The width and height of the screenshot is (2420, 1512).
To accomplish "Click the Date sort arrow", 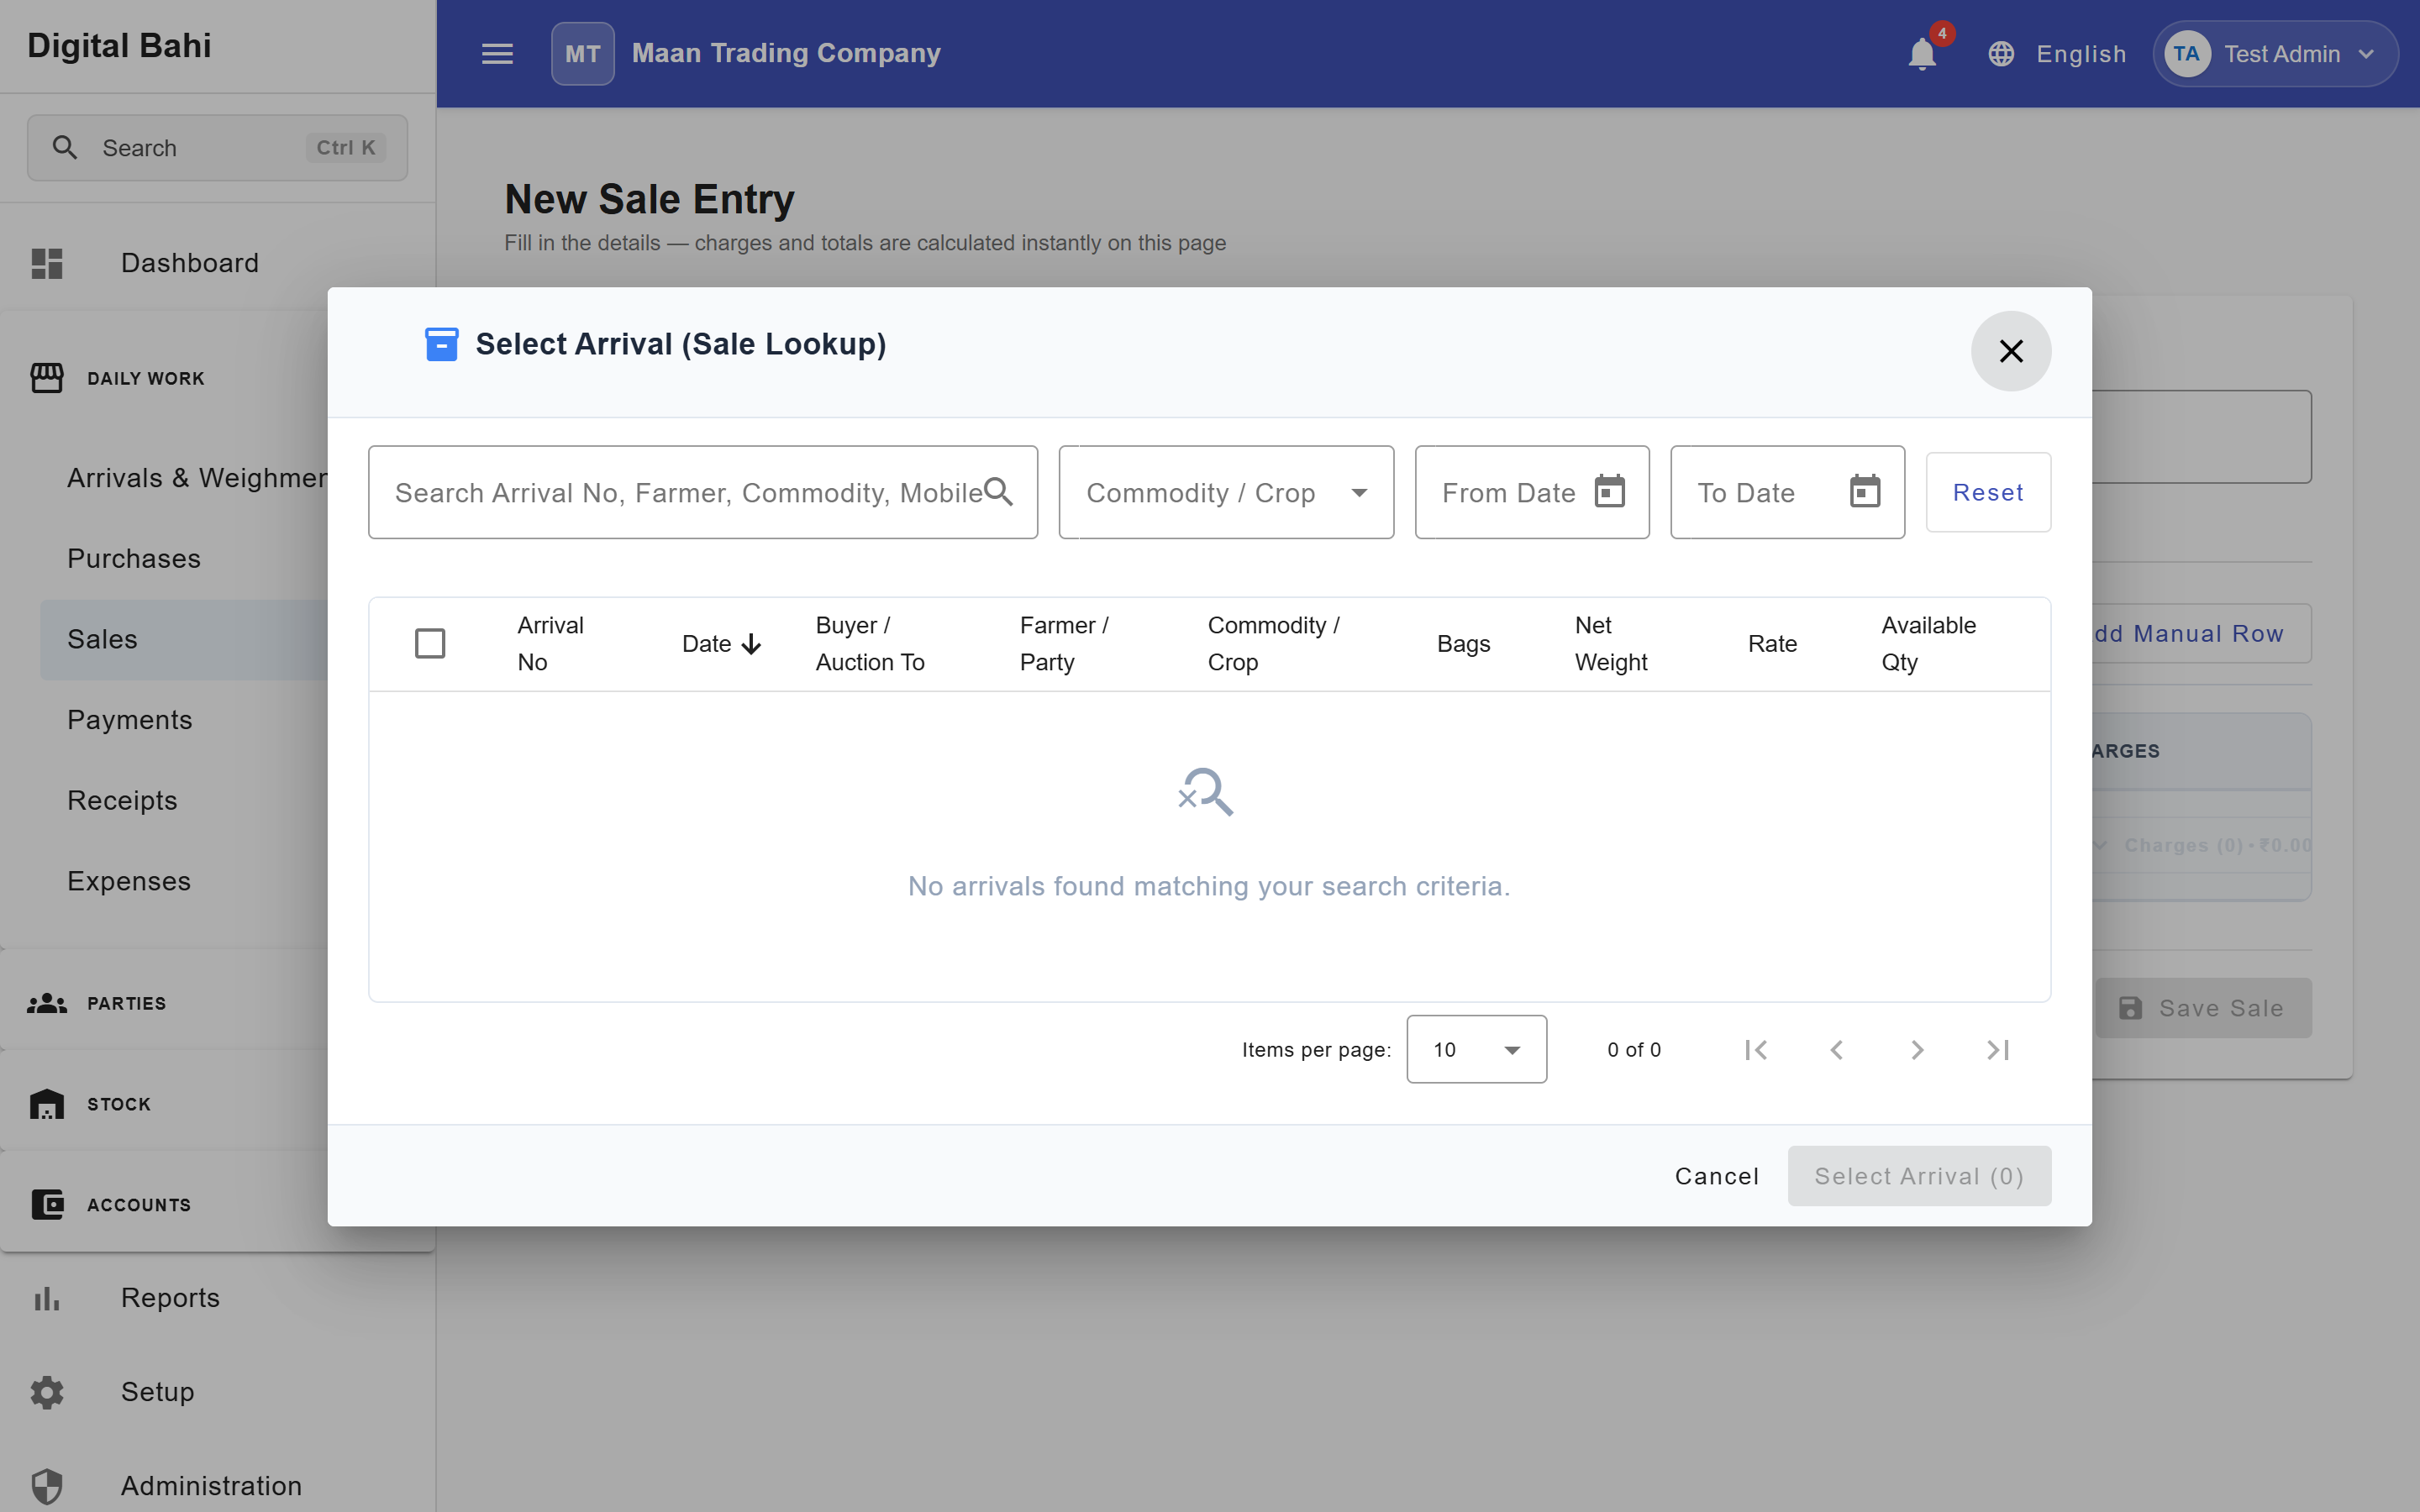I will pyautogui.click(x=751, y=644).
